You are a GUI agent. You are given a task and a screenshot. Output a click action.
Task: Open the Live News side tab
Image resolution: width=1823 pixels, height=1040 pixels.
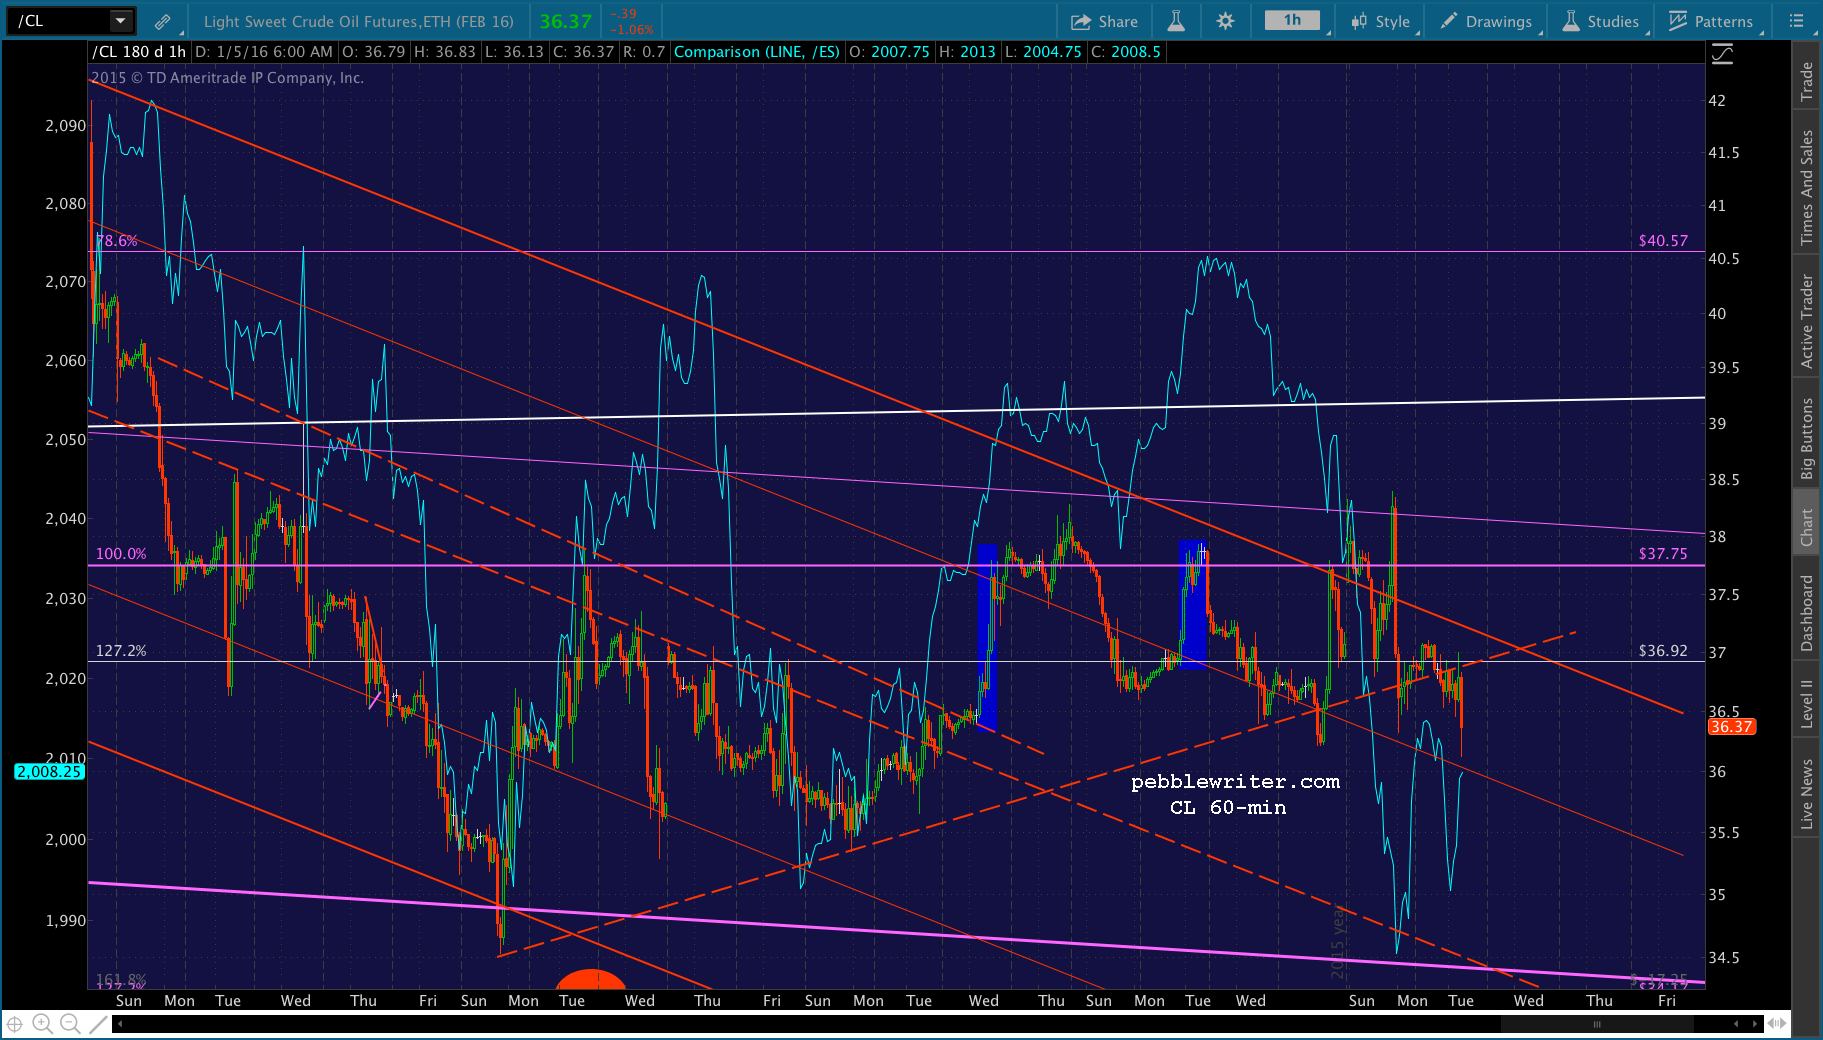tap(1807, 794)
